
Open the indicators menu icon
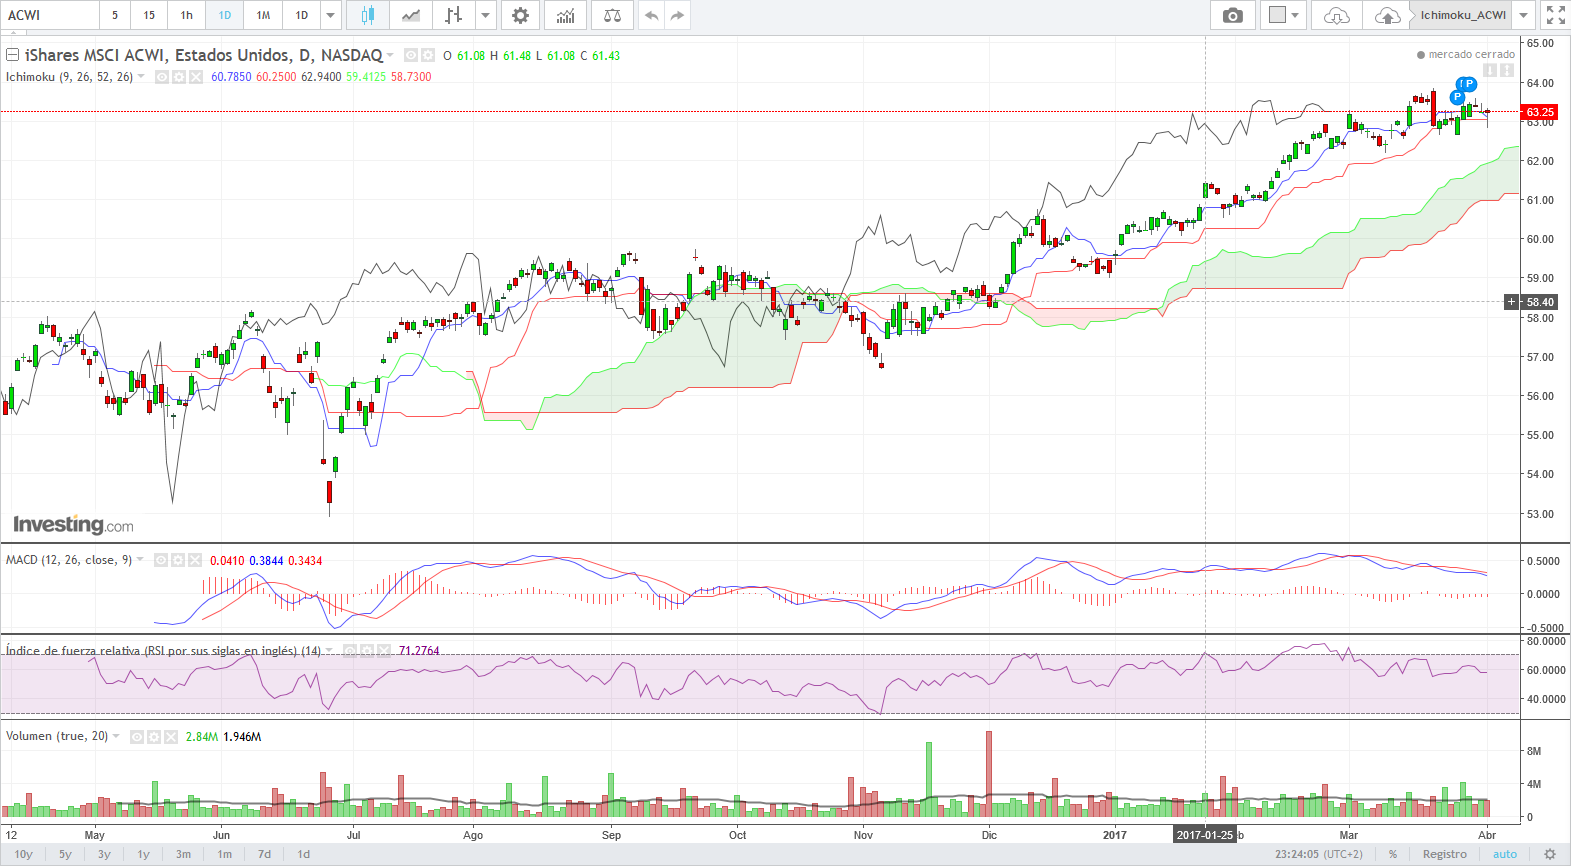pos(565,15)
